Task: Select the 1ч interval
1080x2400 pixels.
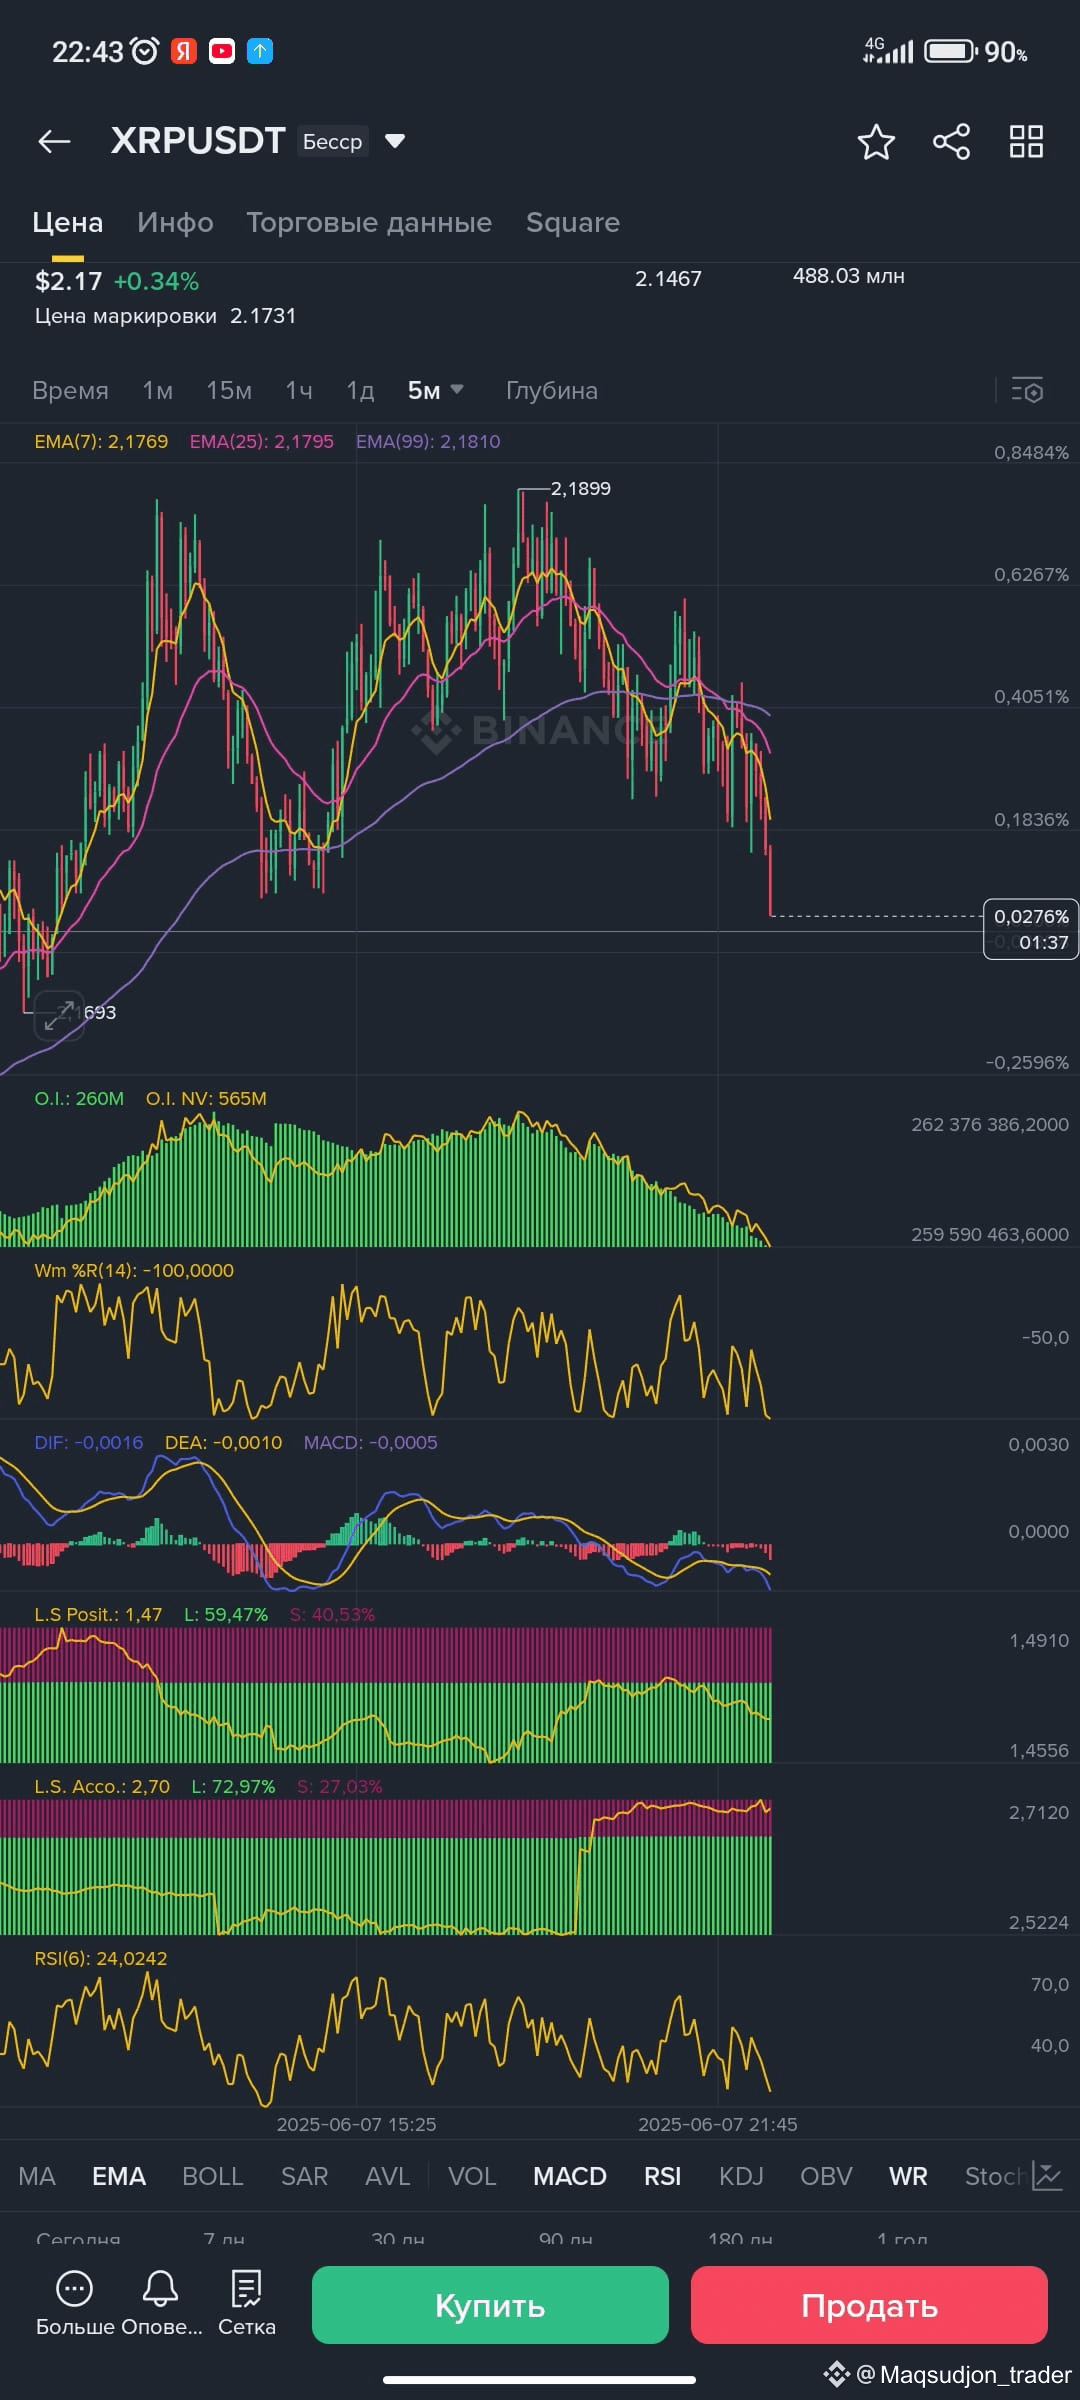Action: point(299,390)
